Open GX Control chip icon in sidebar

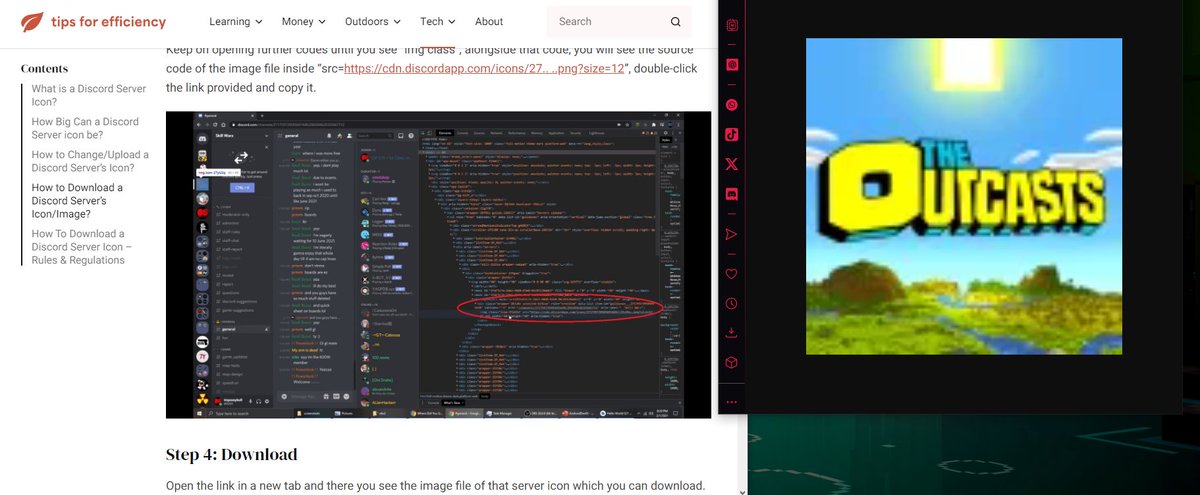[731, 24]
